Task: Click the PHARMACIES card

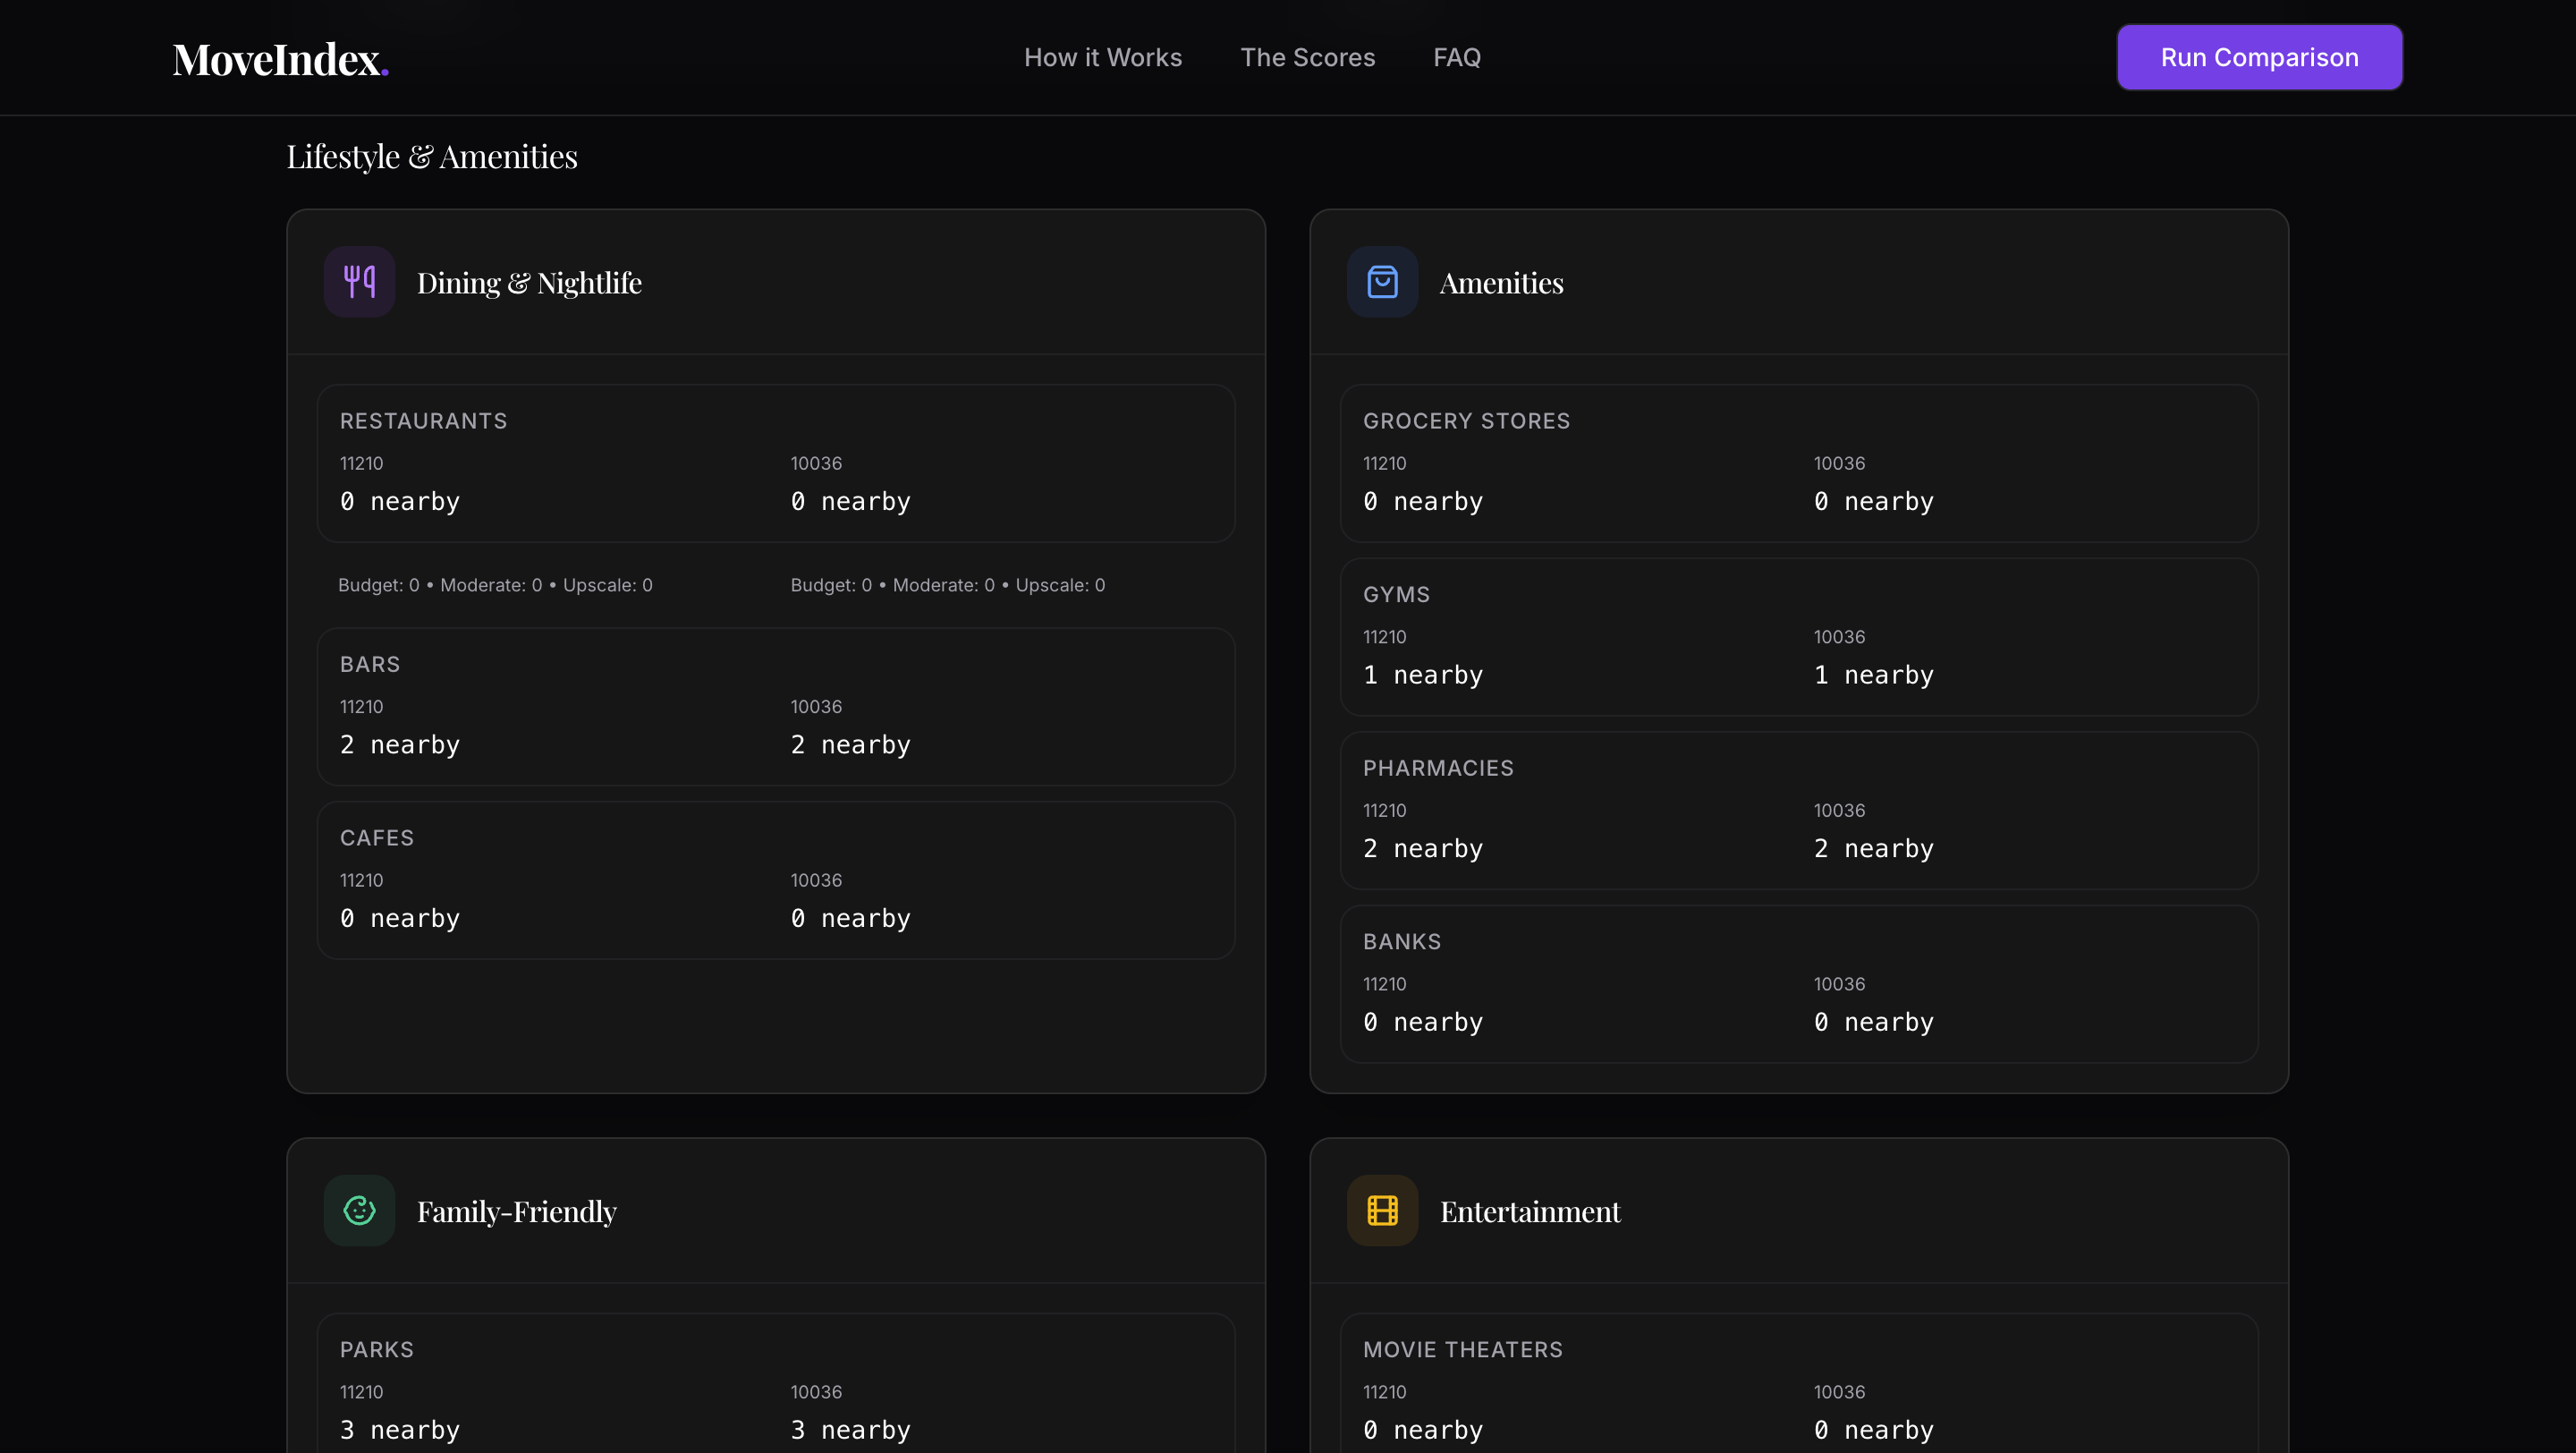Action: point(1799,811)
